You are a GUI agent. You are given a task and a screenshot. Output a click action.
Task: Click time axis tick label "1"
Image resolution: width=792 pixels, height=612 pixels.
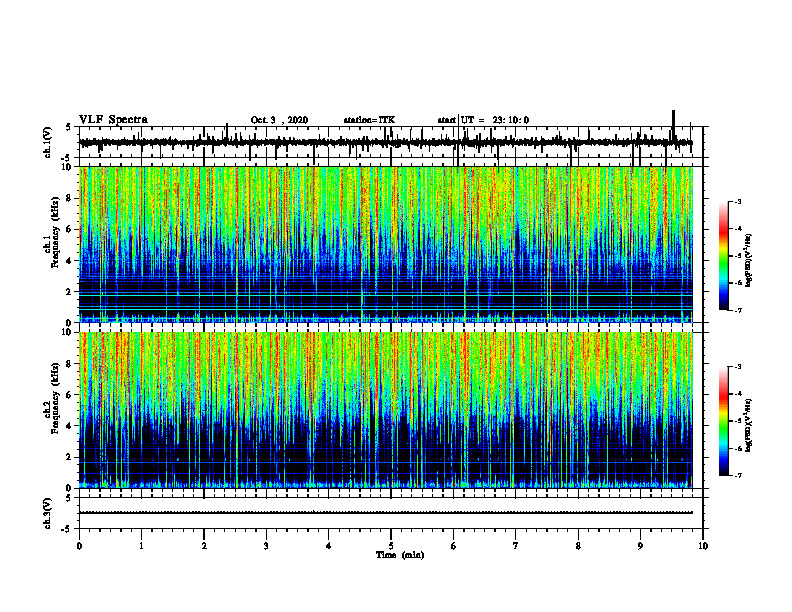click(141, 546)
